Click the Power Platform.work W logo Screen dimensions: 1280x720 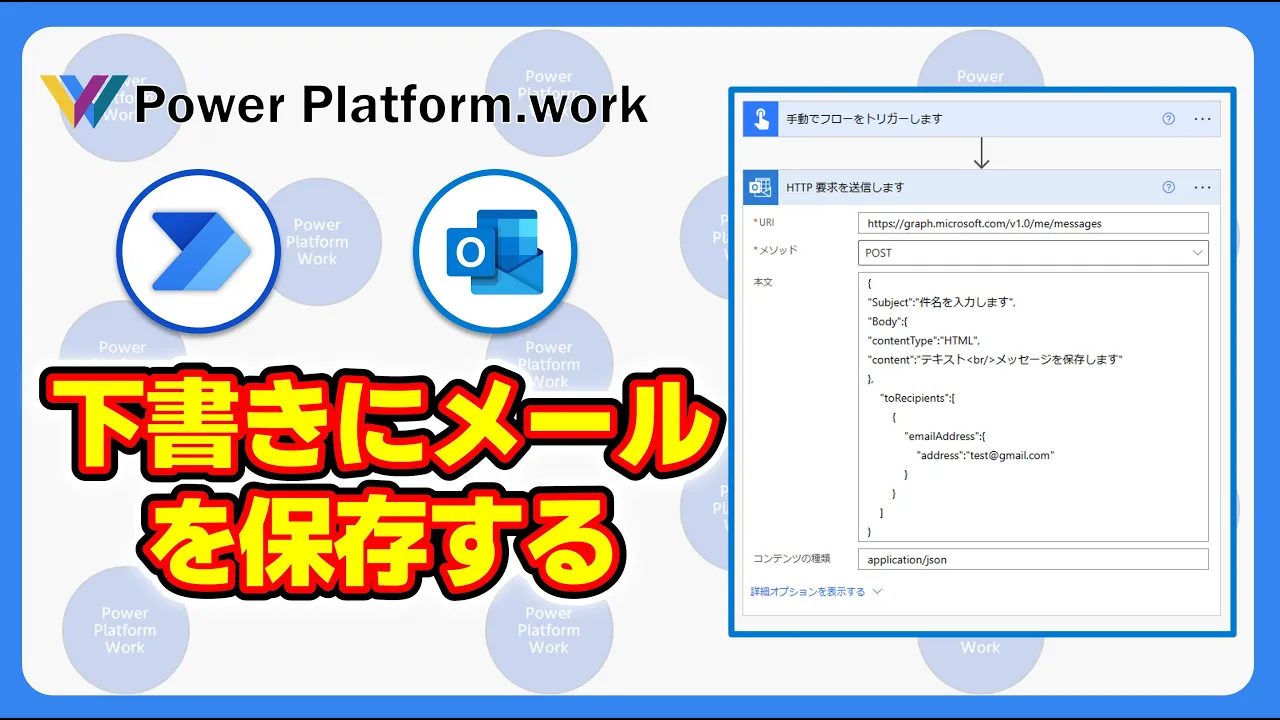(84, 100)
